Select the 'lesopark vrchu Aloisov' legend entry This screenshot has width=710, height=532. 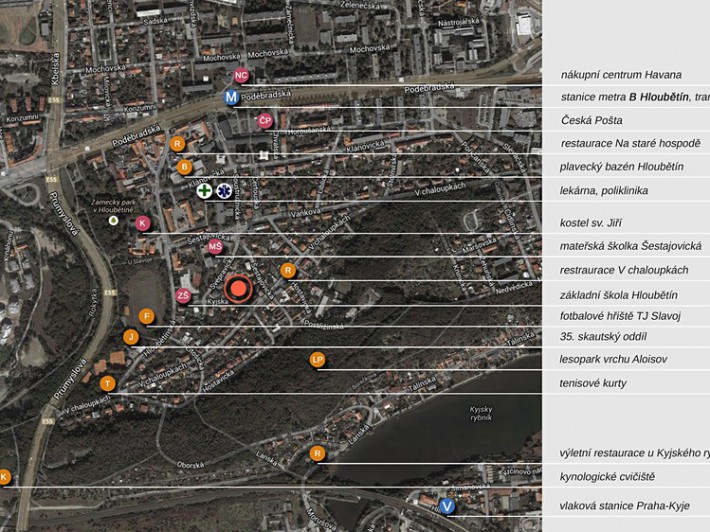coord(613,359)
